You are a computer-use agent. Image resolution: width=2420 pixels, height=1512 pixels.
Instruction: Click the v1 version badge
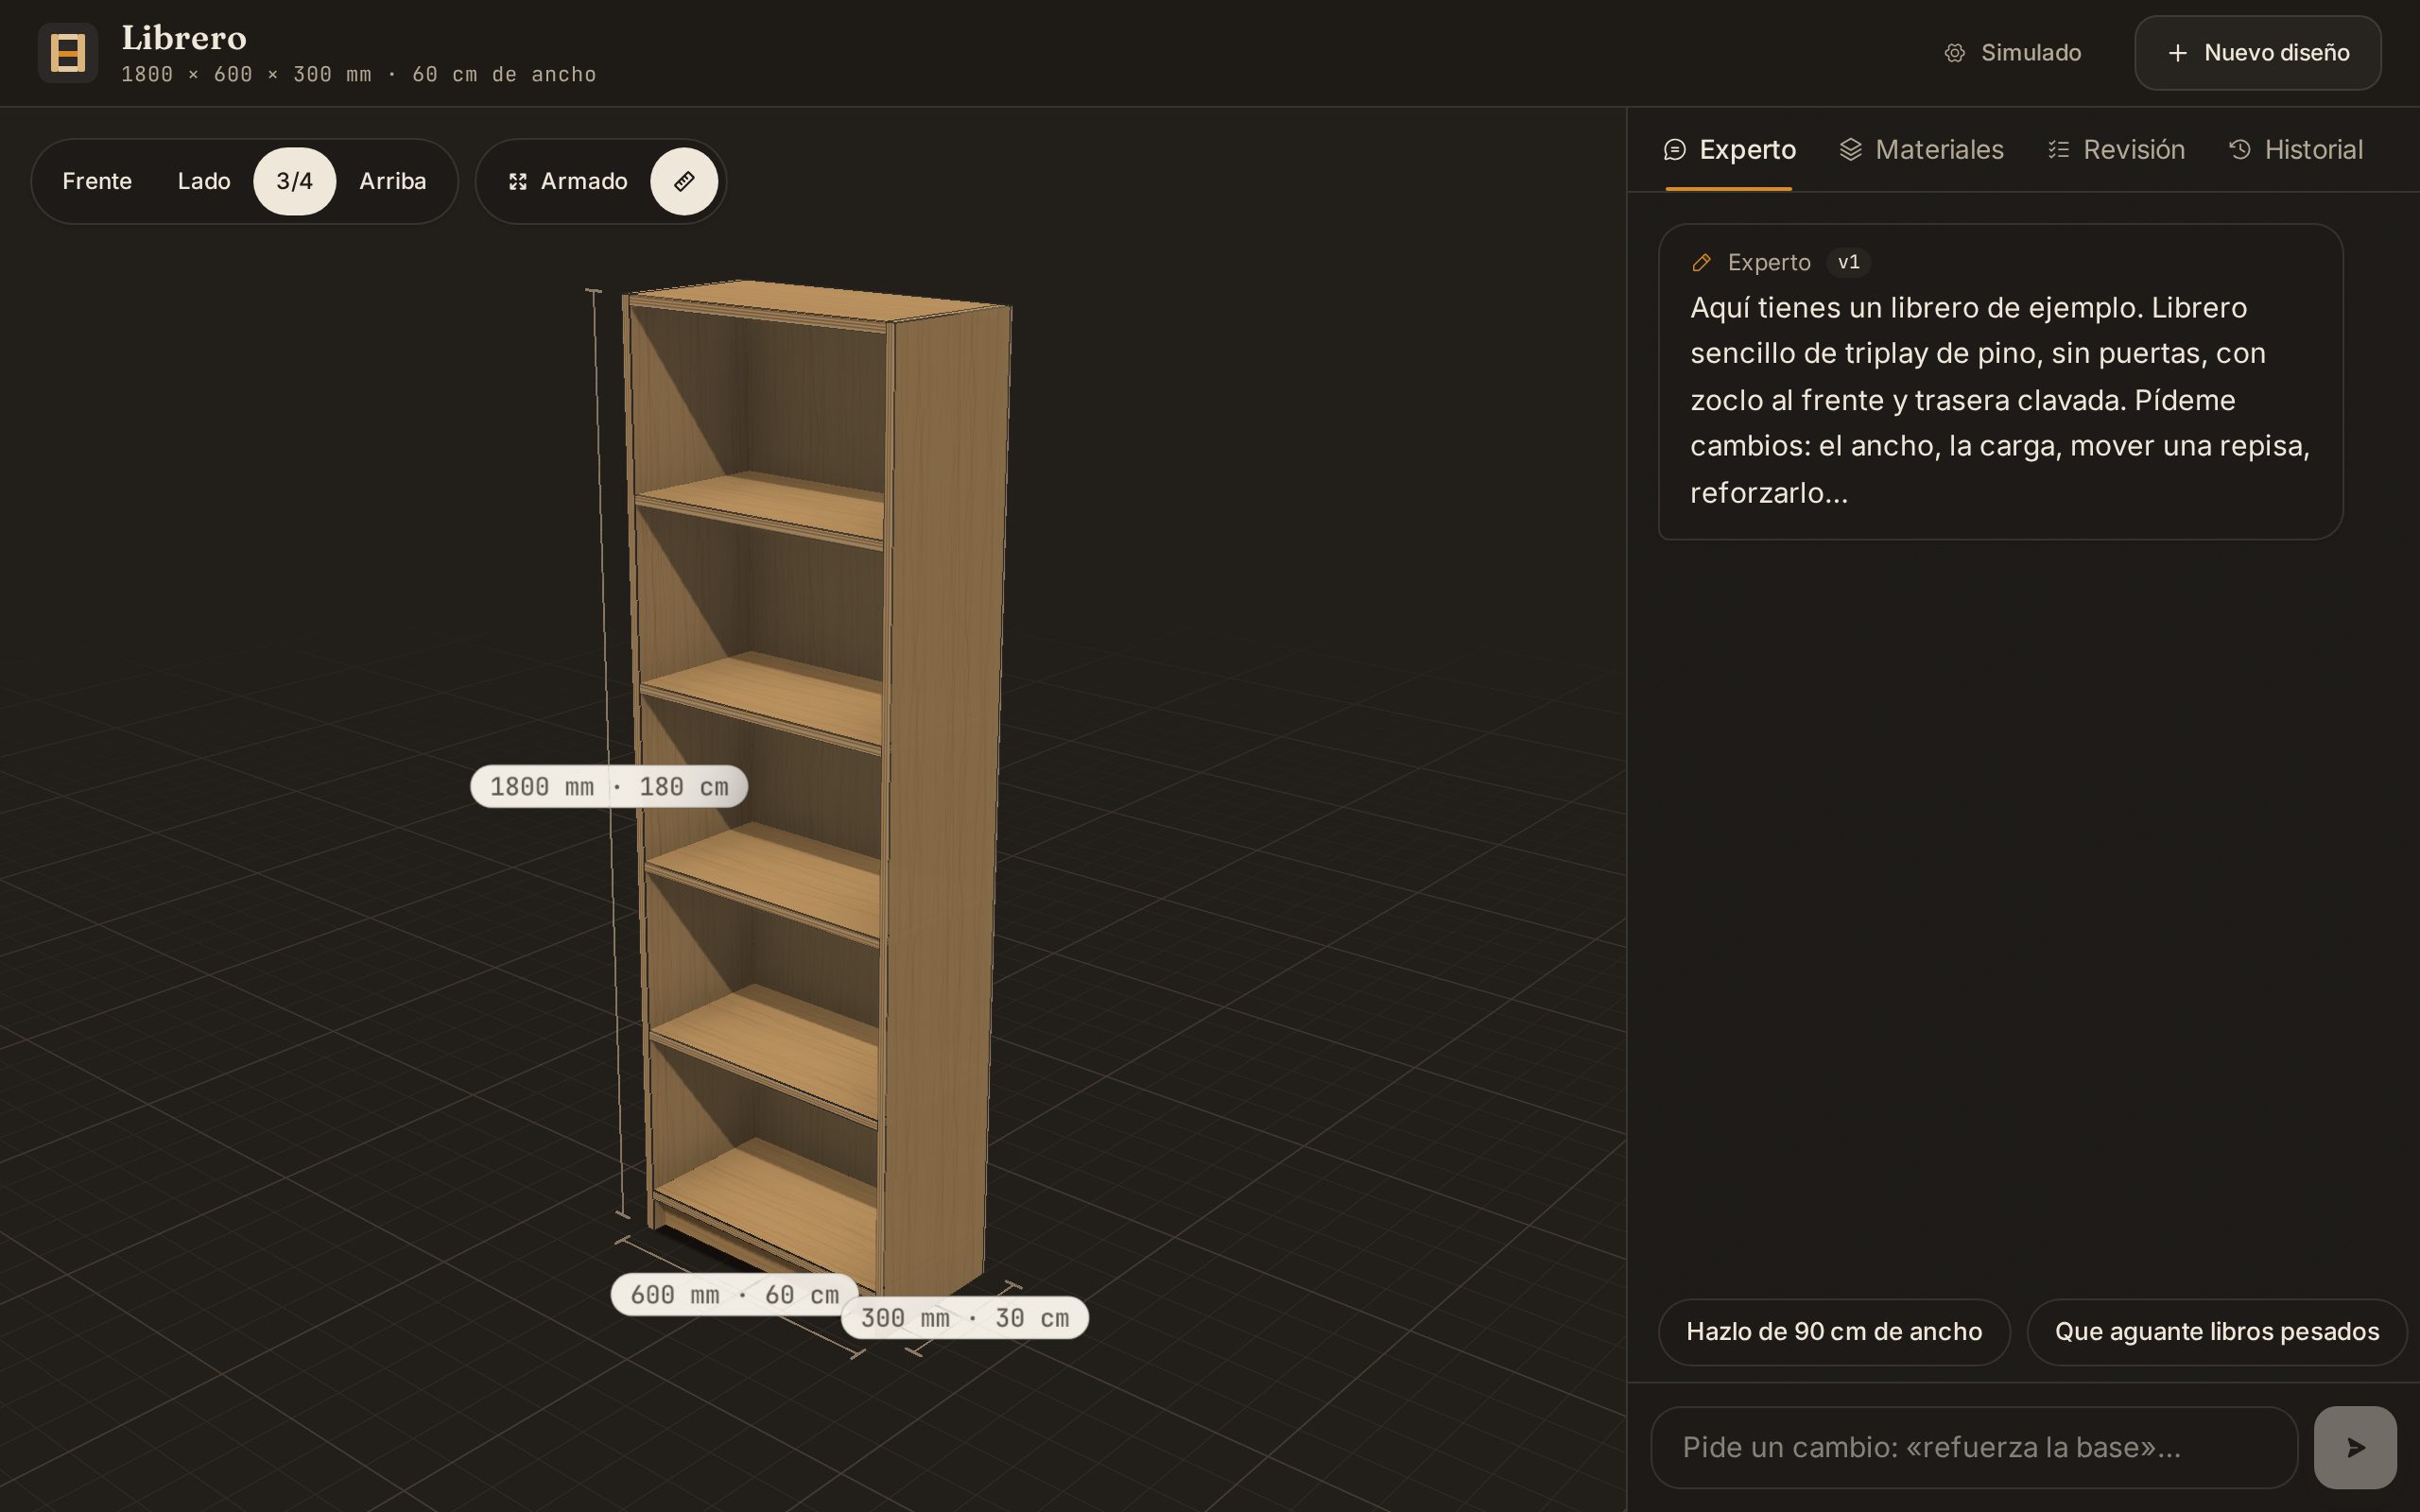point(1848,262)
